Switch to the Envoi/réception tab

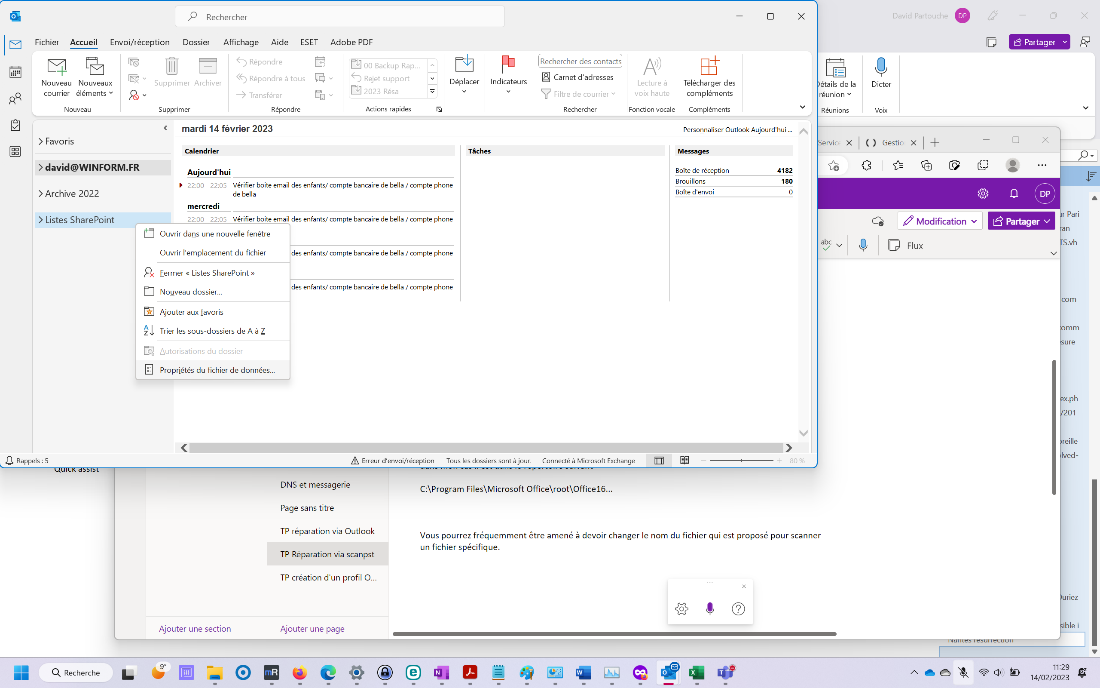point(140,42)
